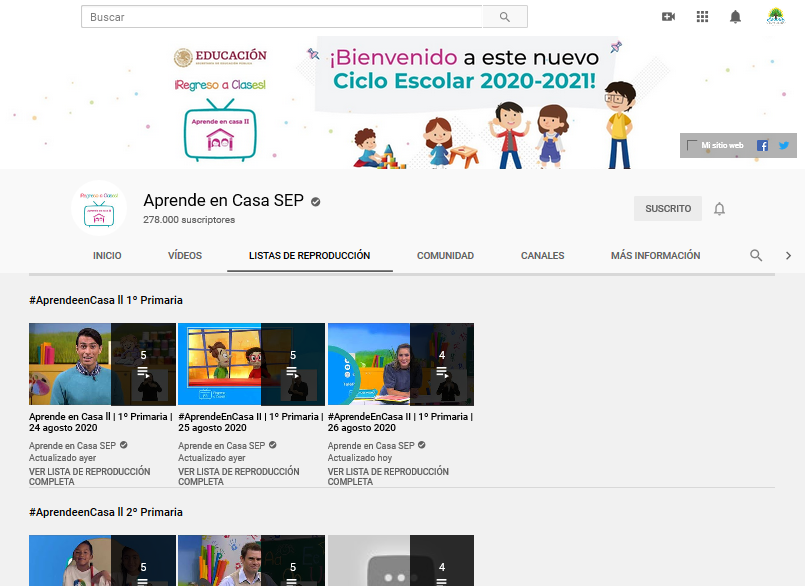Click the Aprende en Casa SEP channel title
The height and width of the screenshot is (586, 805).
223,200
